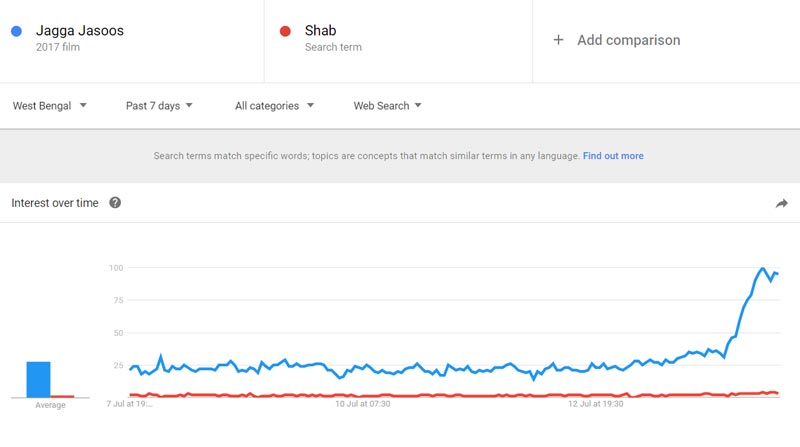Follow the Find out more link
Screen dimensions: 800x447
tap(613, 156)
